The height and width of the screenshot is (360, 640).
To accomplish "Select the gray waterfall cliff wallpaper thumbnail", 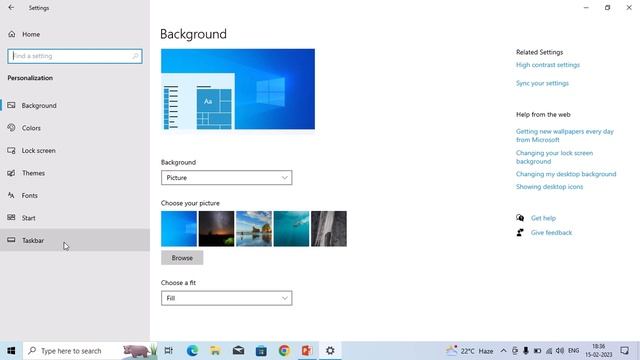I will point(329,229).
